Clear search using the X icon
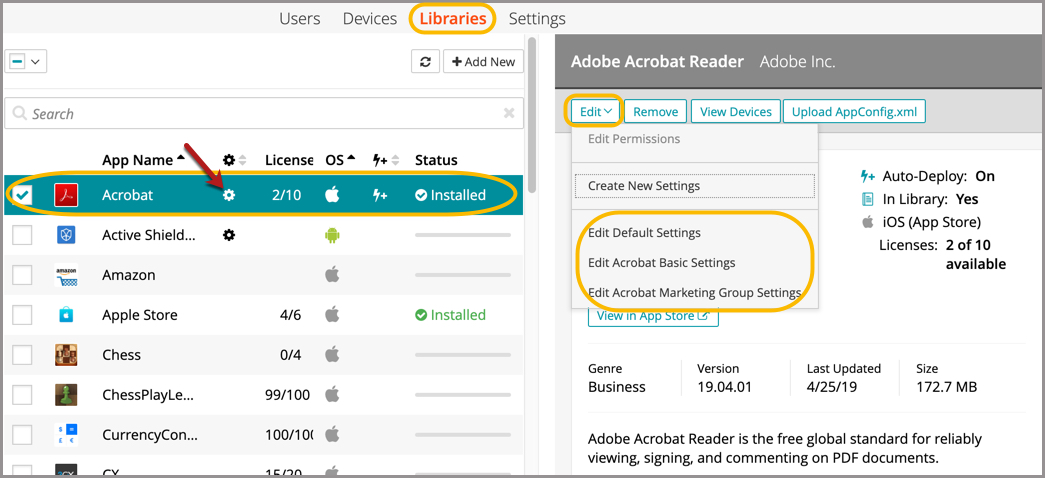This screenshot has height=478, width=1045. pyautogui.click(x=509, y=114)
